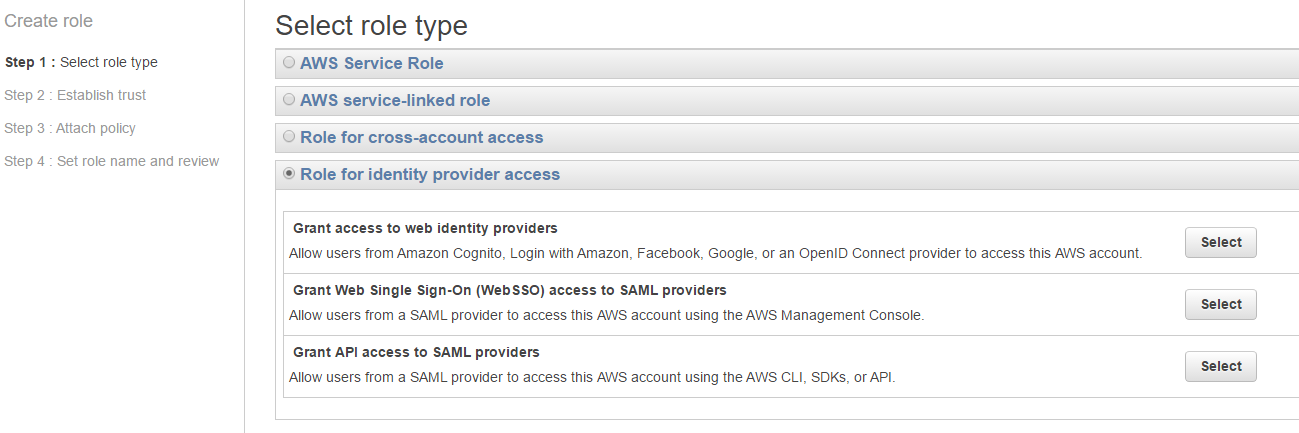
Task: Navigate to Step 4 Set role name and review
Action: pyautogui.click(x=111, y=161)
